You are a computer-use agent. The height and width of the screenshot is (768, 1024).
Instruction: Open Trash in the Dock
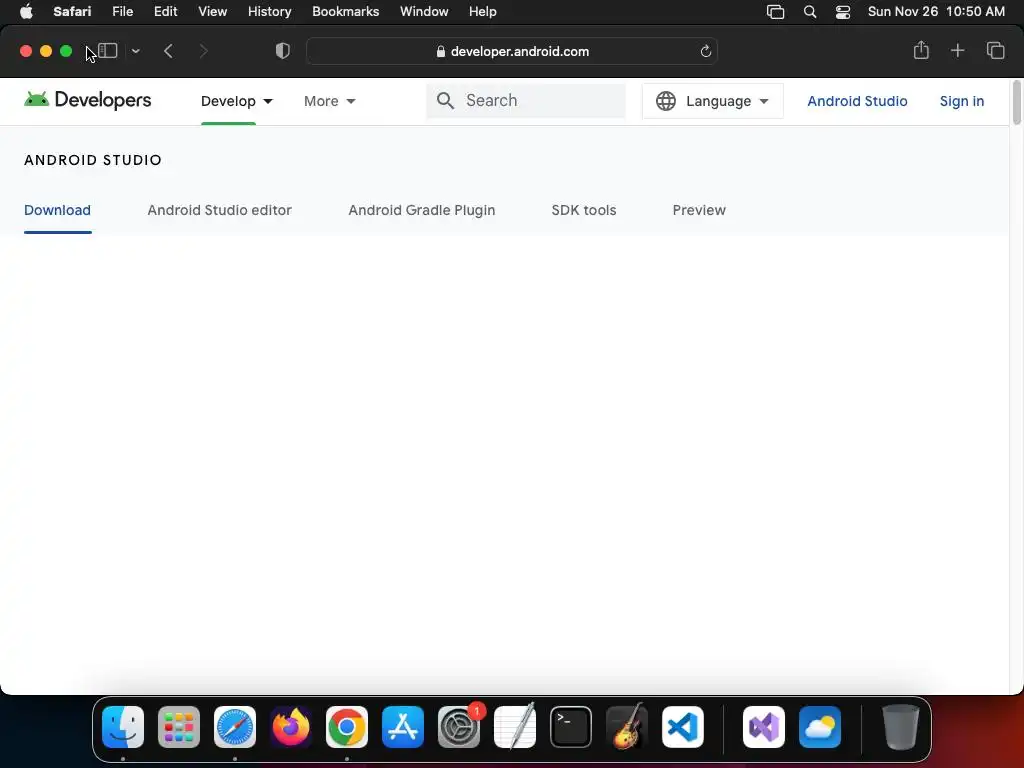click(901, 727)
